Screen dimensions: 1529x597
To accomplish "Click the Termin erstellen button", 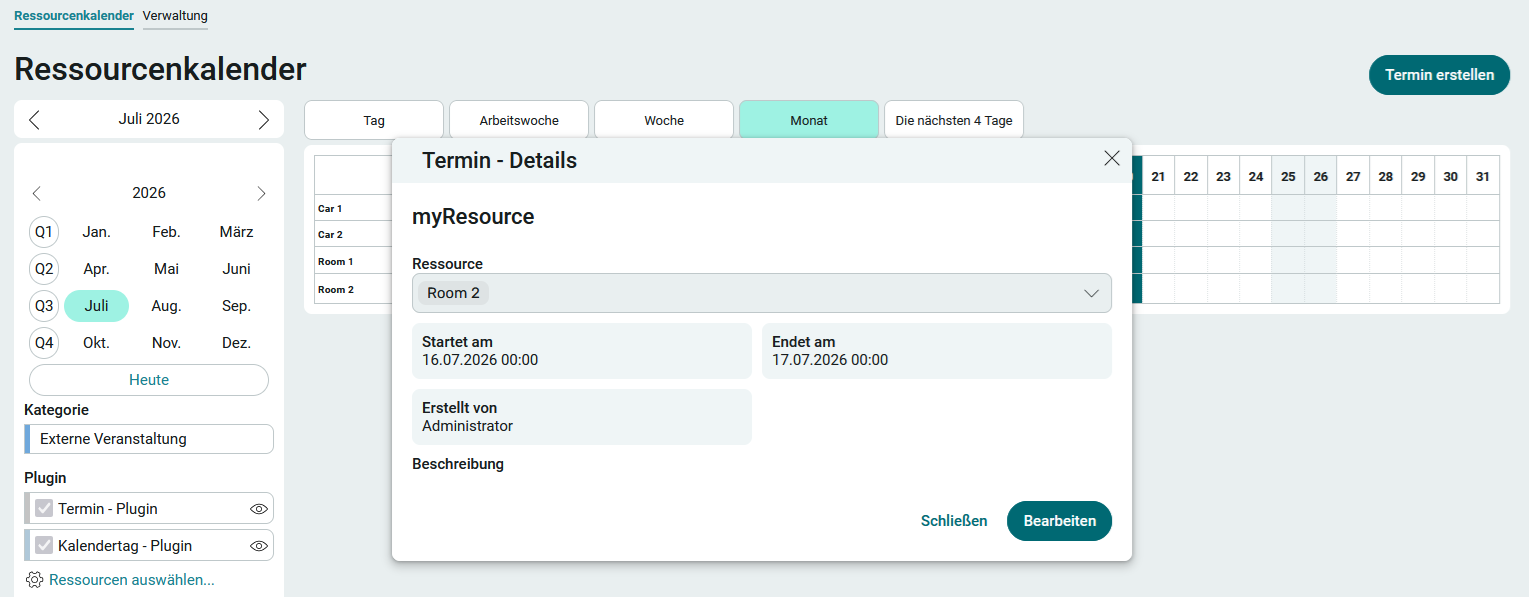I will pos(1439,75).
